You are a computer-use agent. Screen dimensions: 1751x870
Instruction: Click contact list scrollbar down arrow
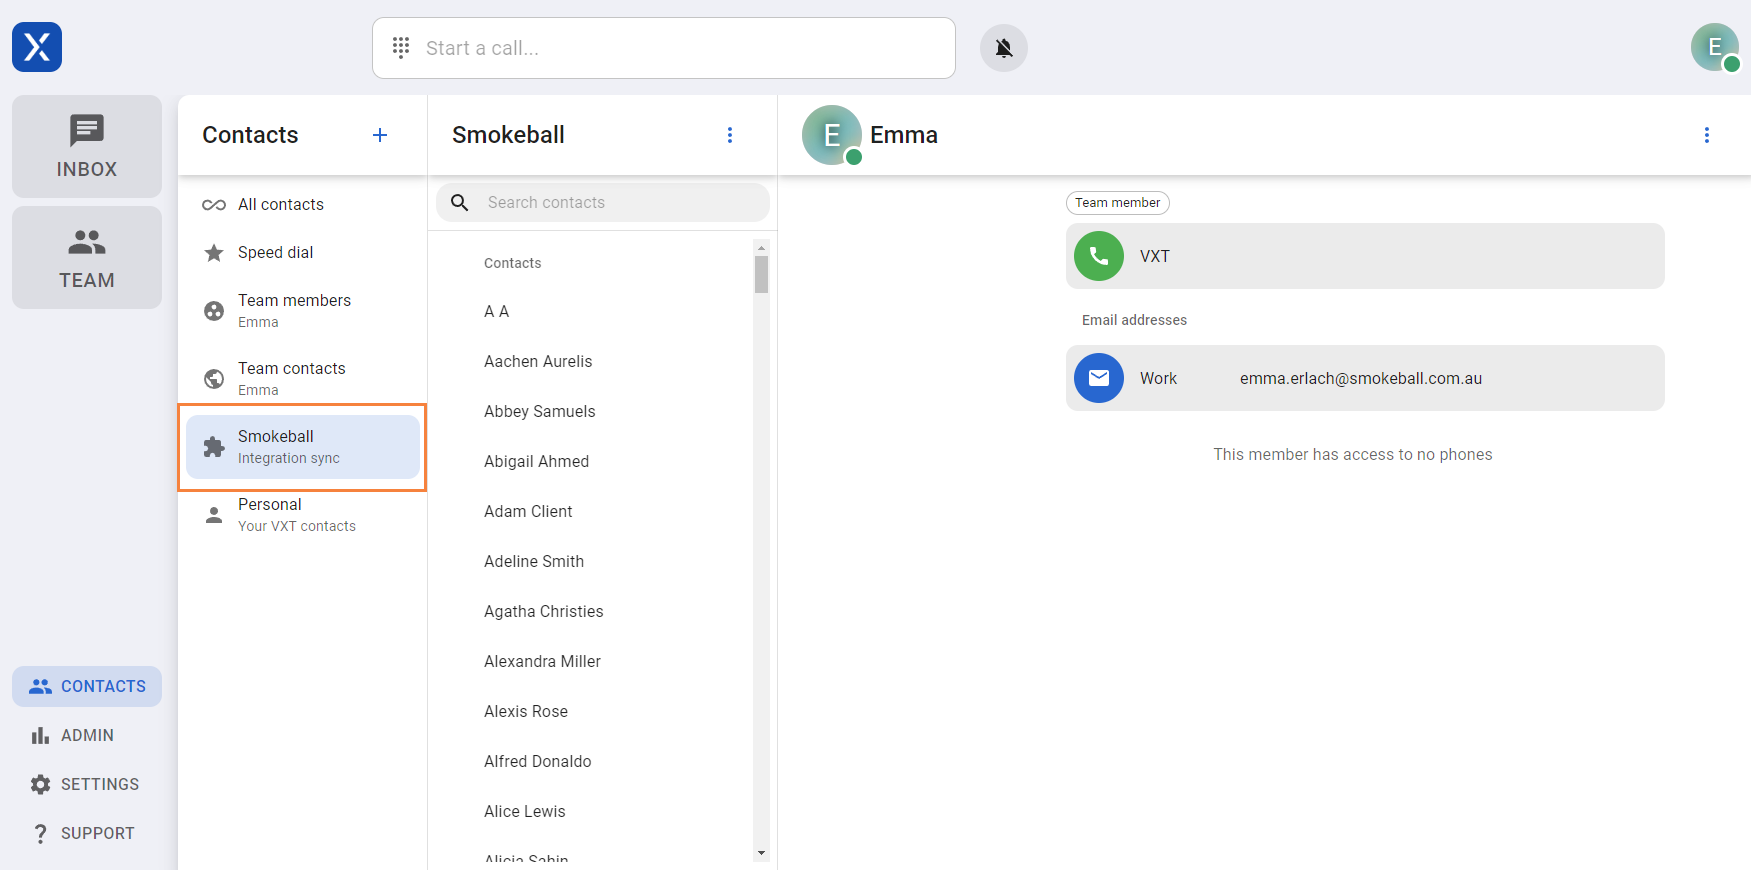point(762,853)
